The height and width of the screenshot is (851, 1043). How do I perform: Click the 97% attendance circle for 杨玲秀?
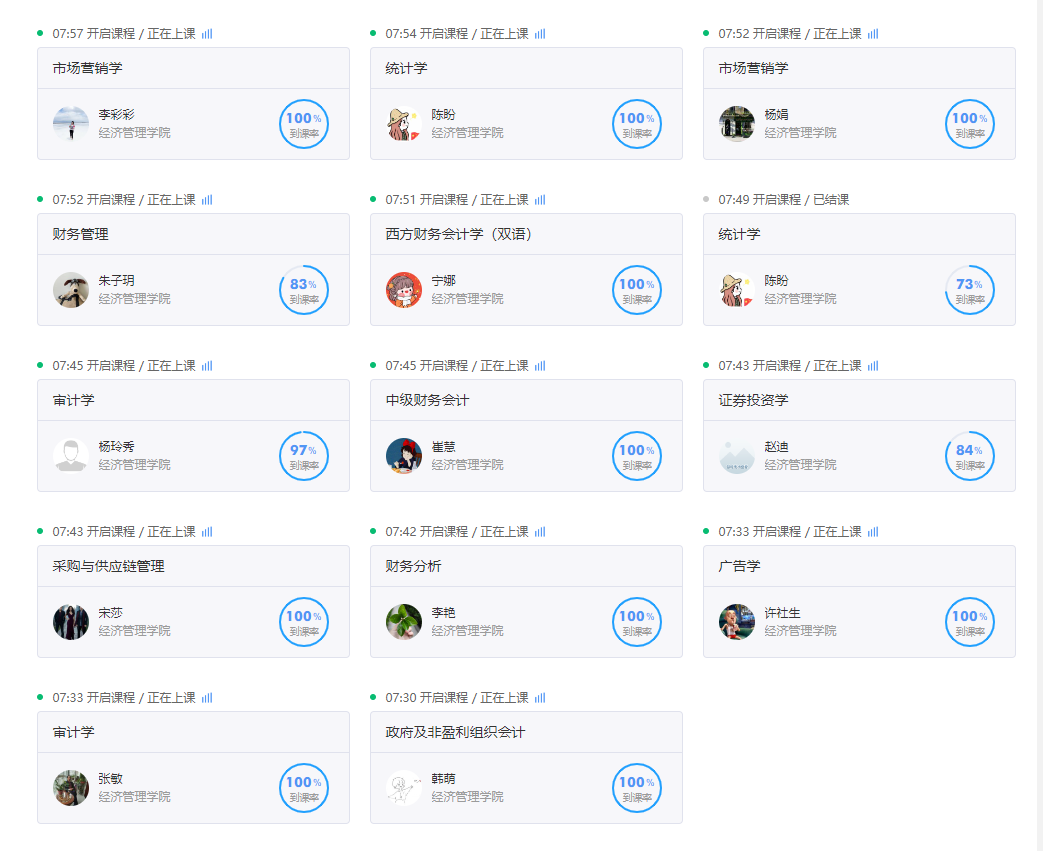pos(303,456)
